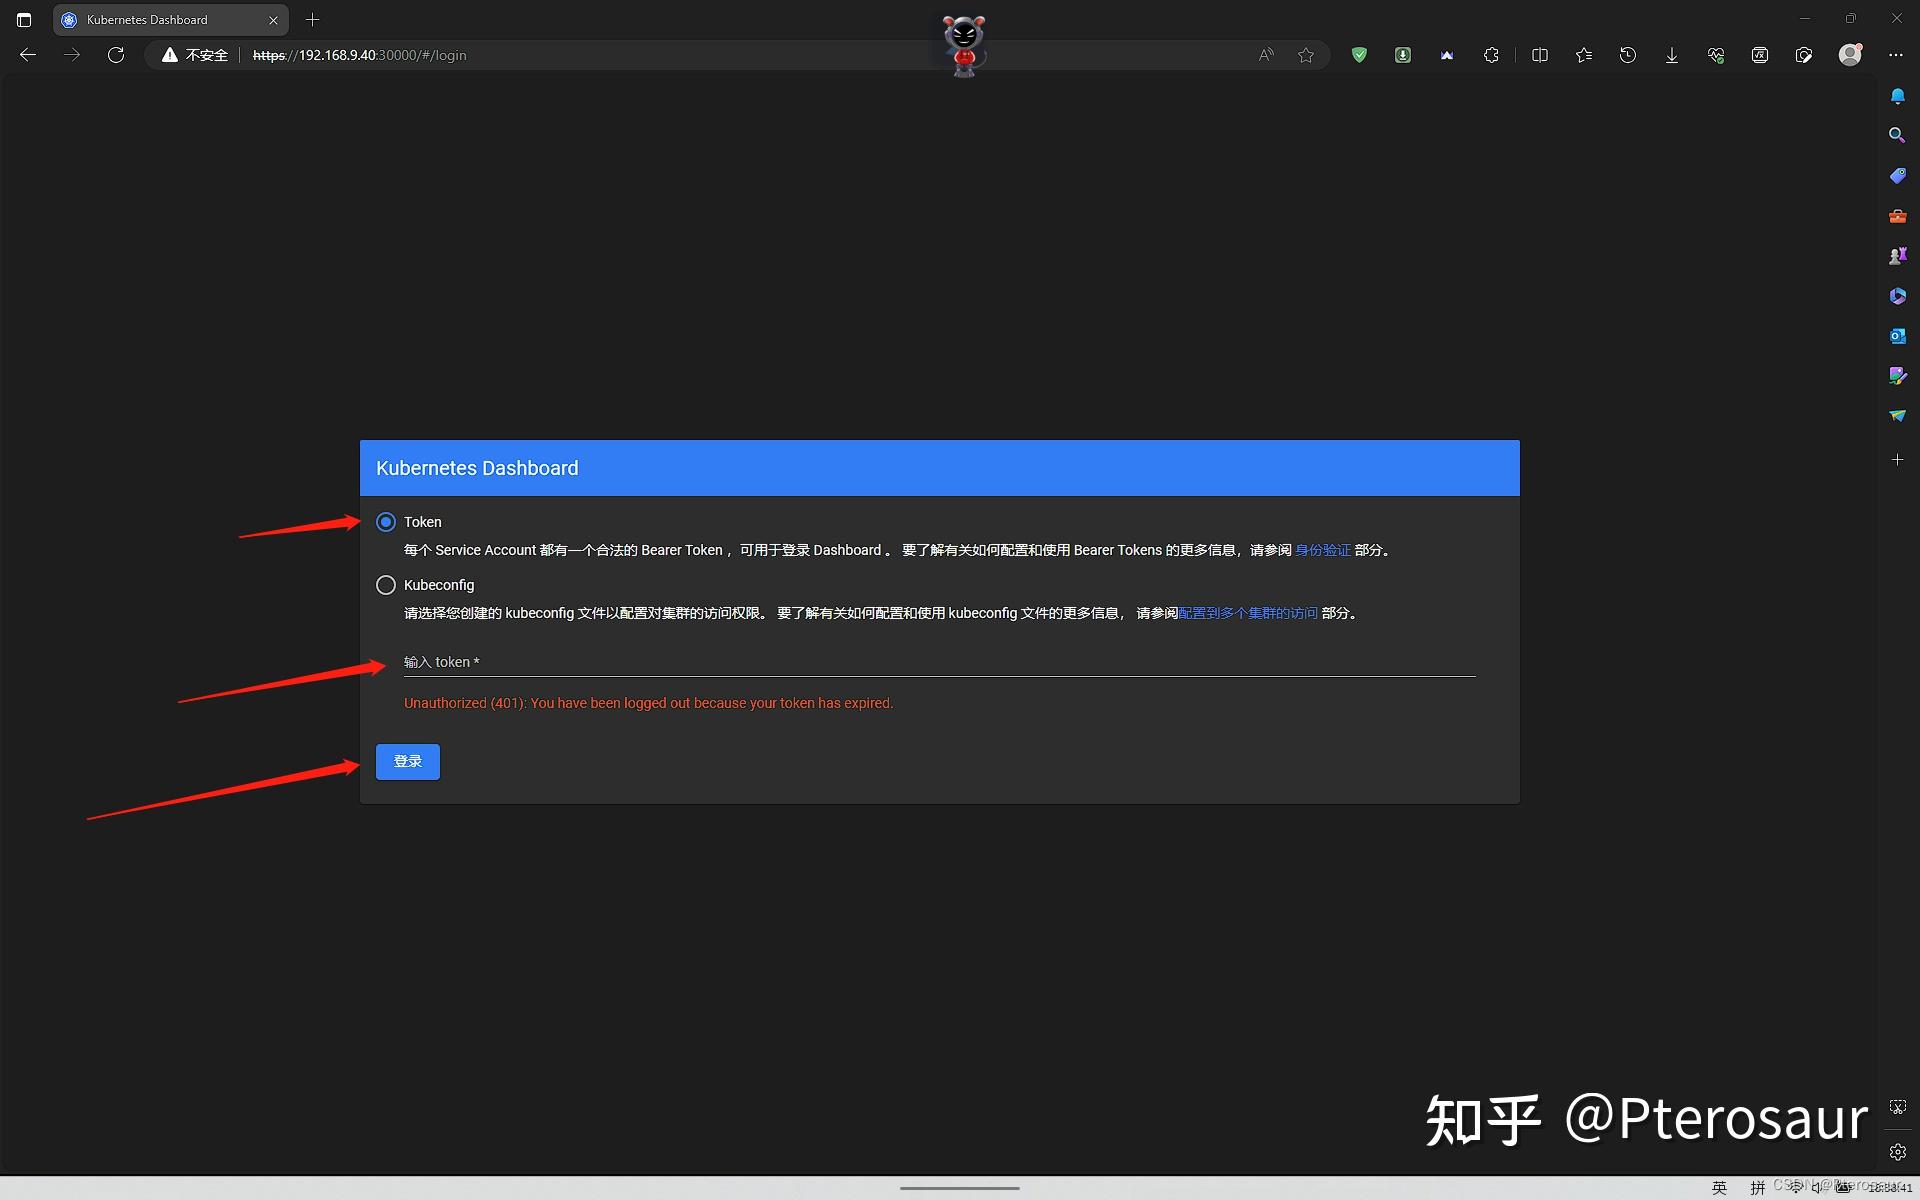Switch the 英 input language indicator
The image size is (1920, 1200).
pos(1719,1187)
